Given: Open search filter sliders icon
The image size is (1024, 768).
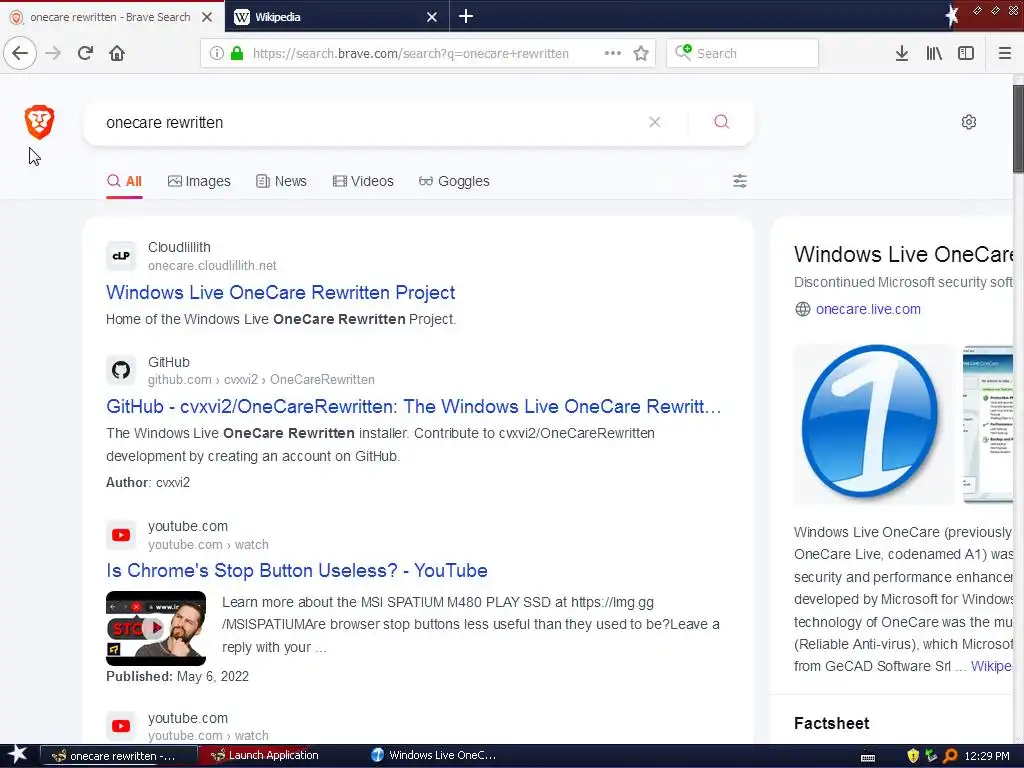Looking at the screenshot, I should [740, 181].
